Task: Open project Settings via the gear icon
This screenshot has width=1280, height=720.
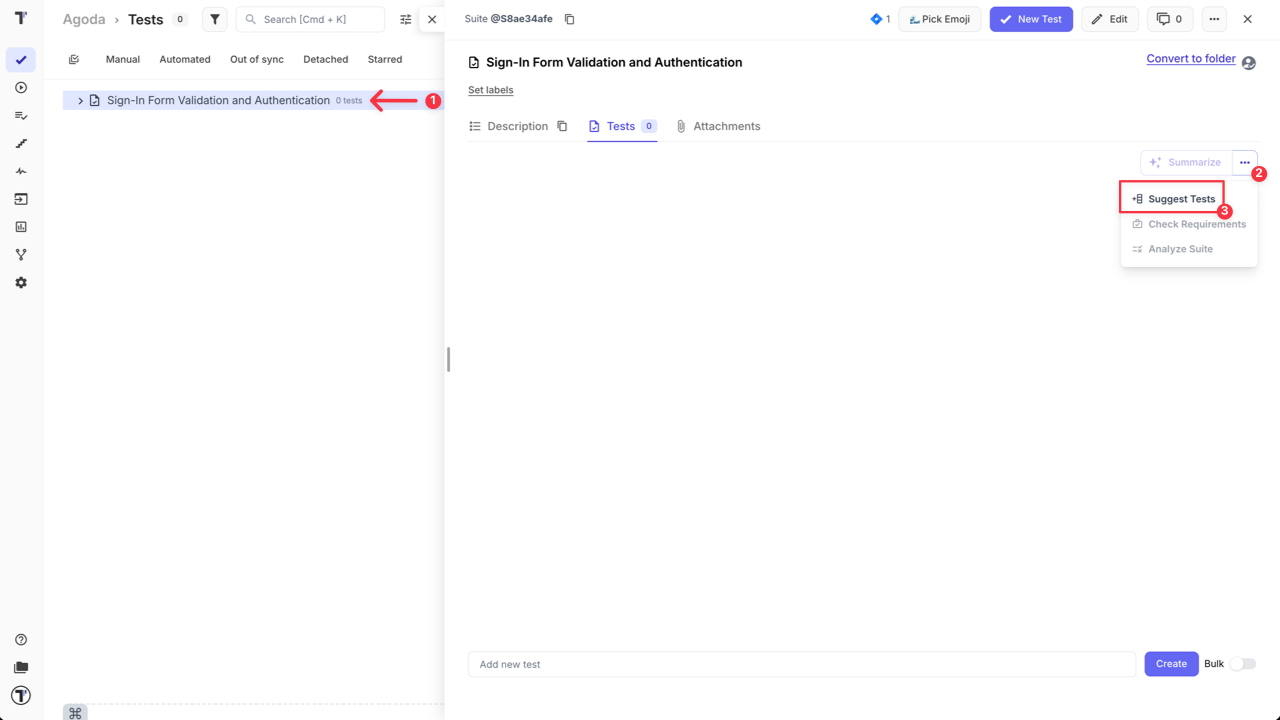Action: [x=21, y=282]
